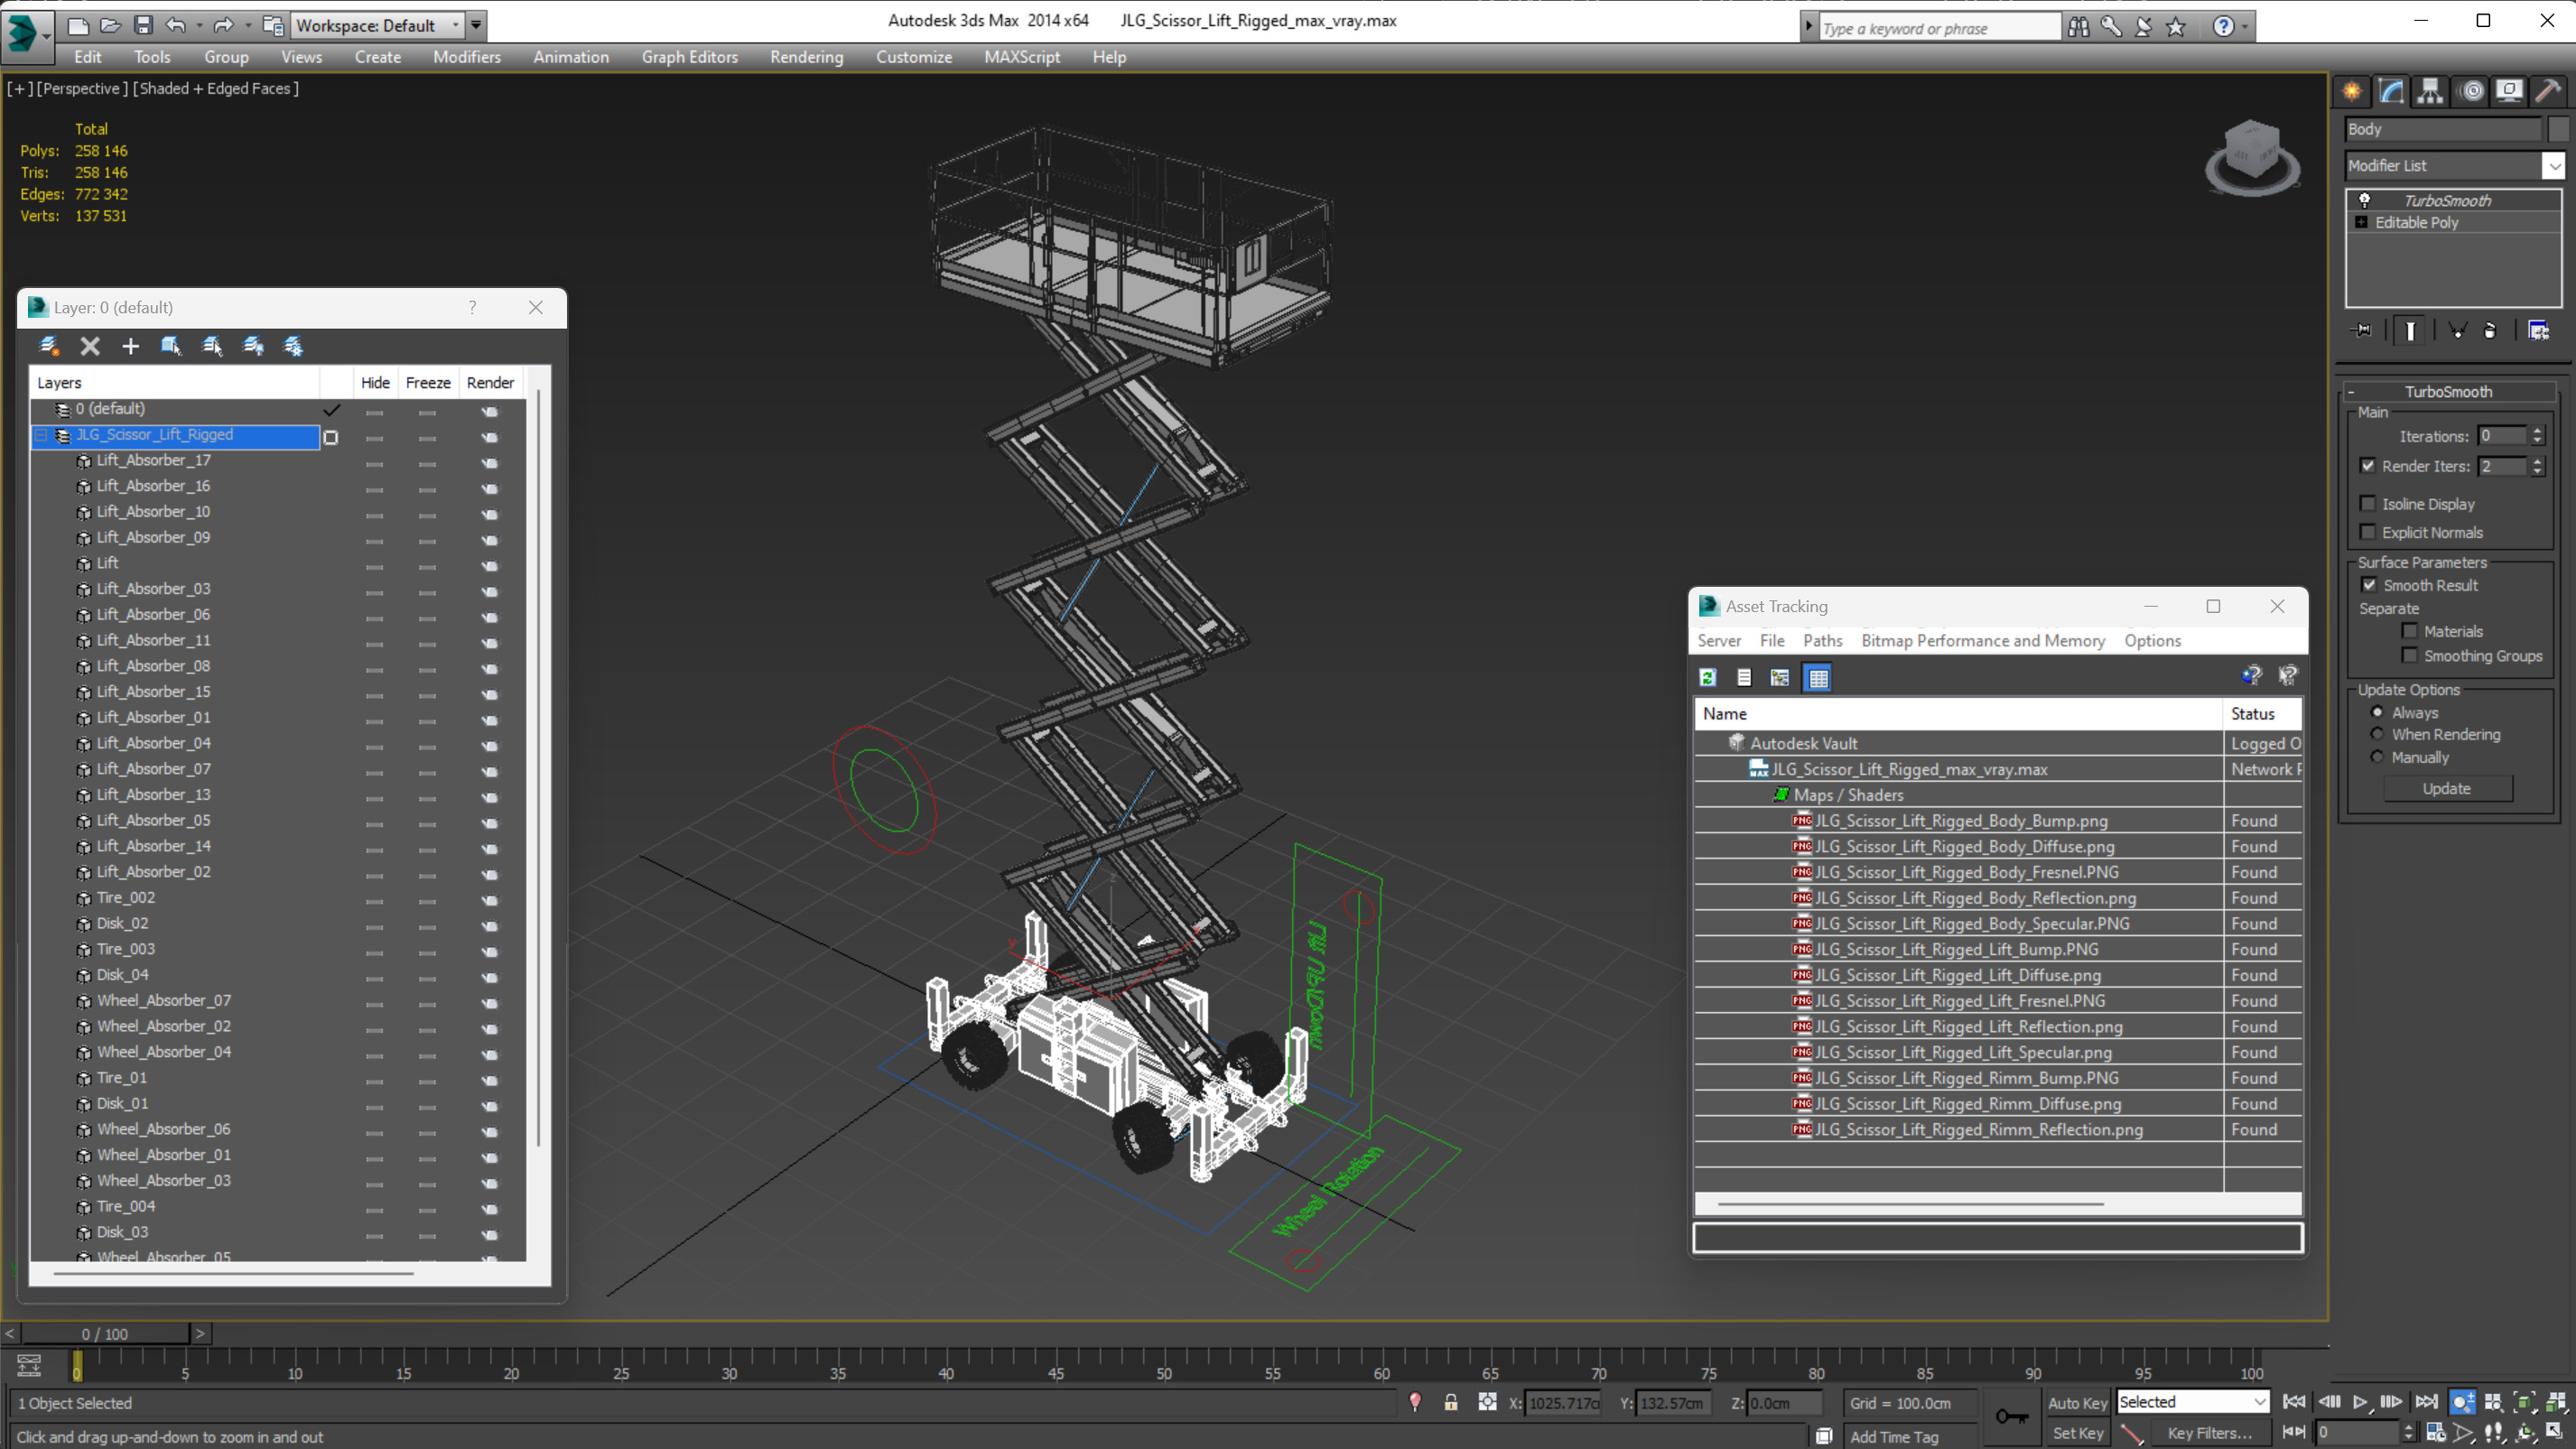This screenshot has width=2576, height=1449.
Task: Click the Layer dialog horizontal scrollbar
Action: 233,1273
